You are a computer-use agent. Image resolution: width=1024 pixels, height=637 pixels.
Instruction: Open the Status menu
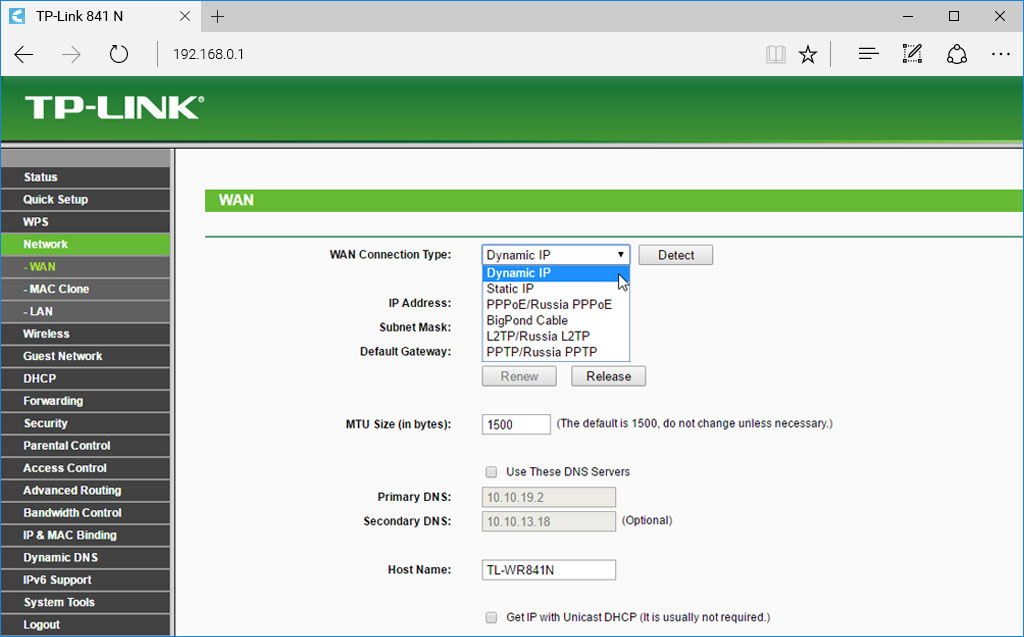click(86, 177)
